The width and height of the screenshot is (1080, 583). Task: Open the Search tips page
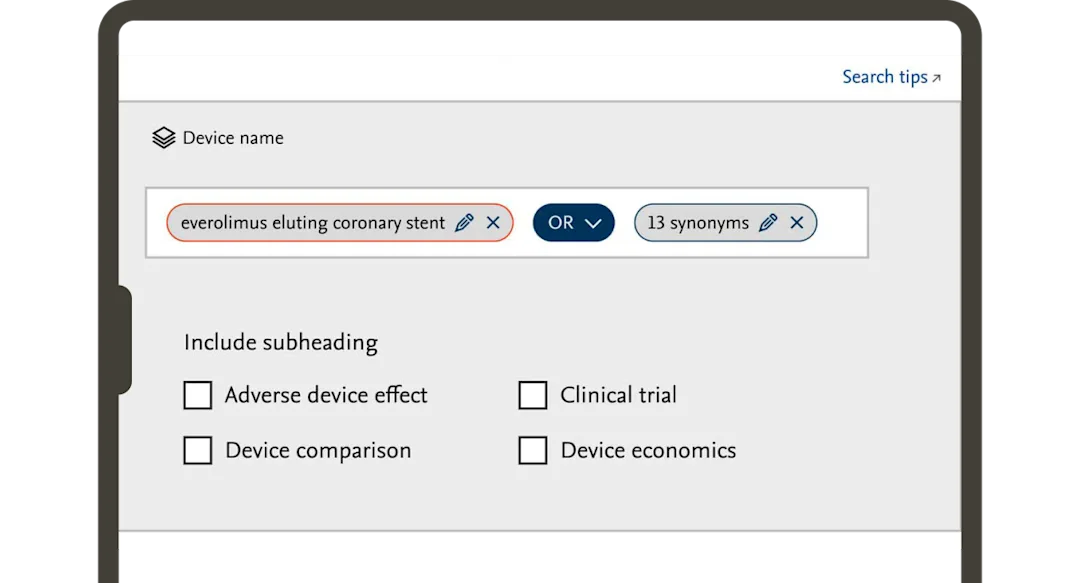(885, 76)
